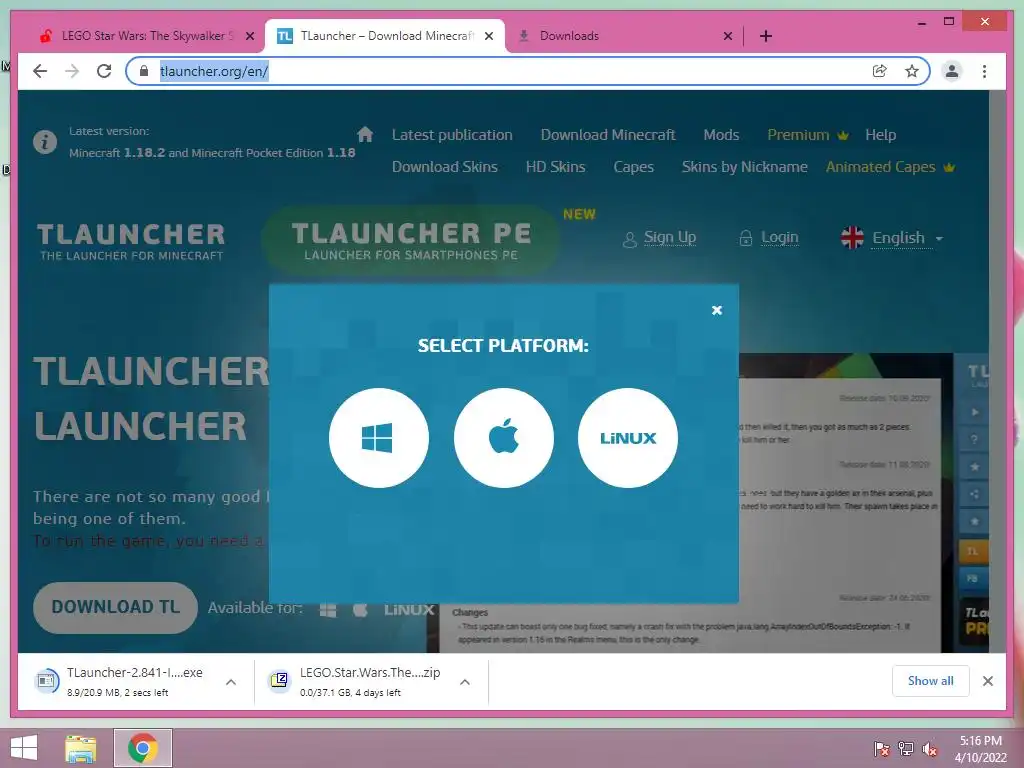Close the downloads bar

[988, 681]
